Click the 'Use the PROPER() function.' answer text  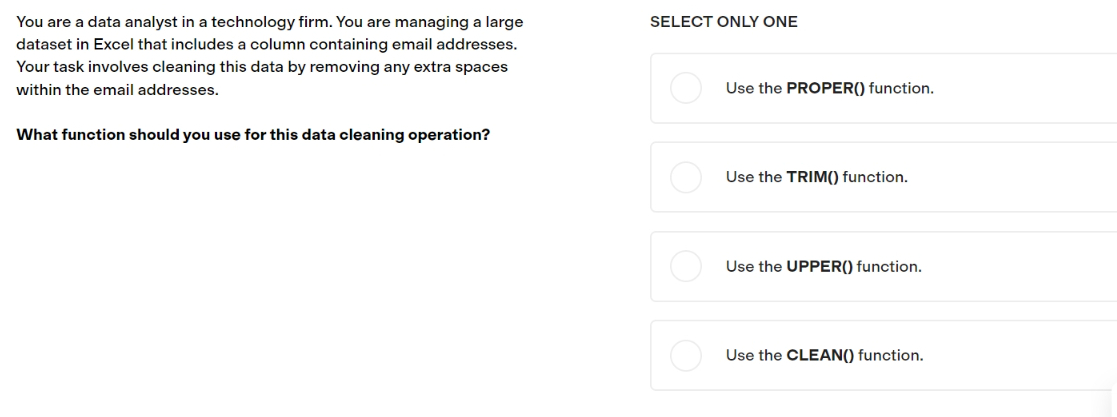click(x=830, y=88)
